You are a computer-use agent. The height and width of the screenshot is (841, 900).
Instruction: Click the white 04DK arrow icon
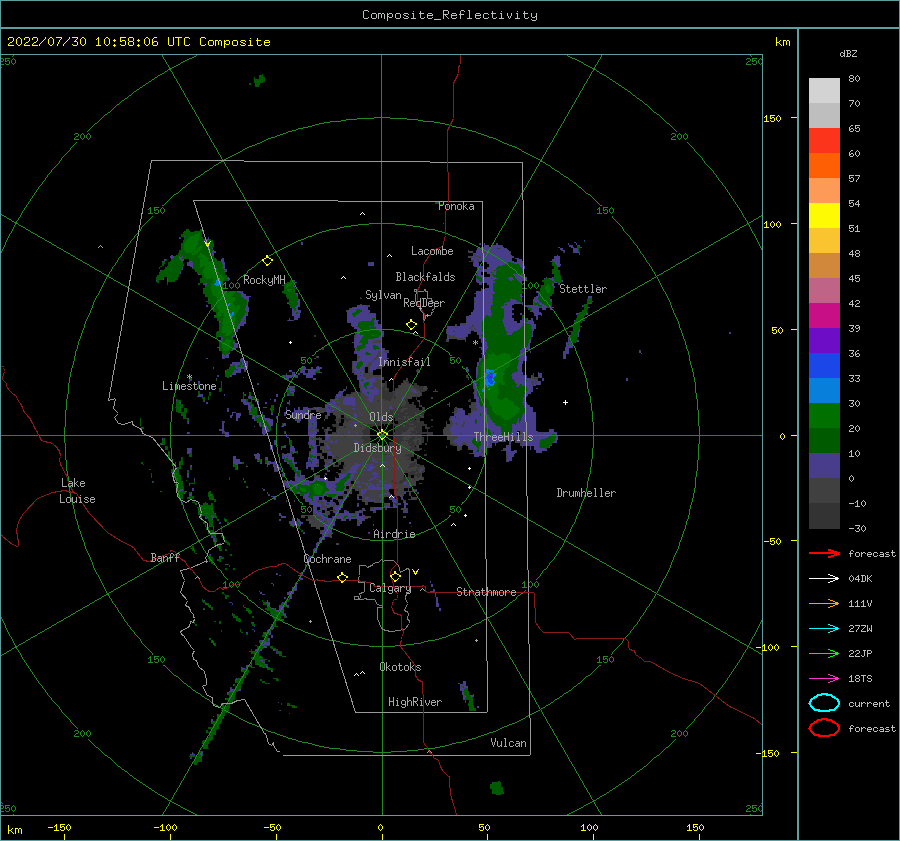(x=824, y=579)
